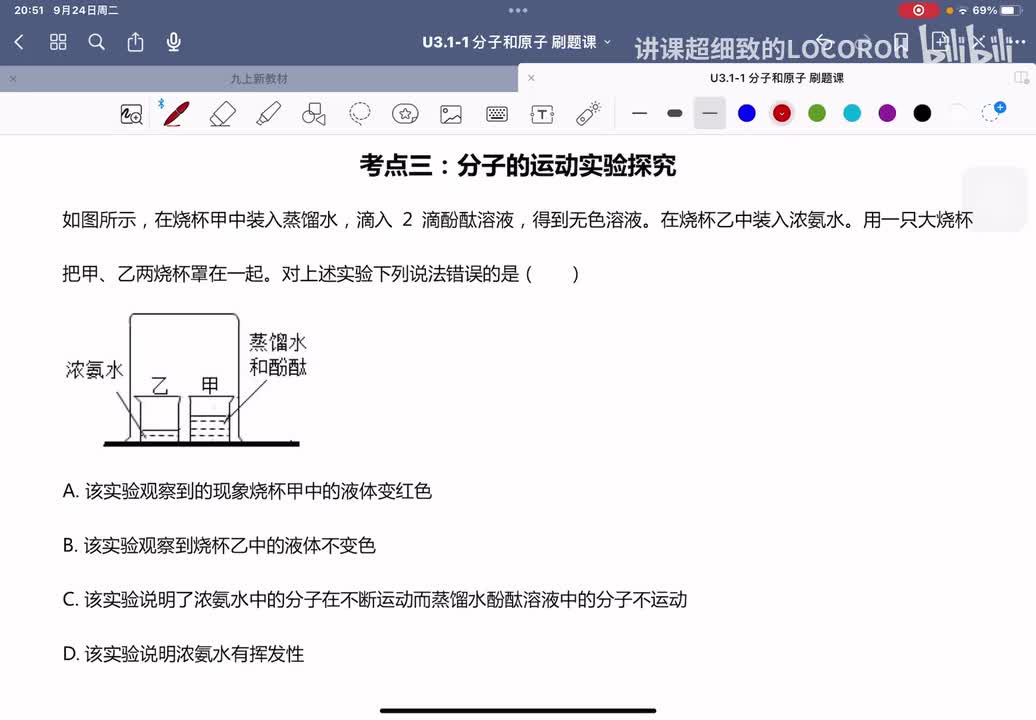Add a new color with the plus swatch

pyautogui.click(x=993, y=112)
